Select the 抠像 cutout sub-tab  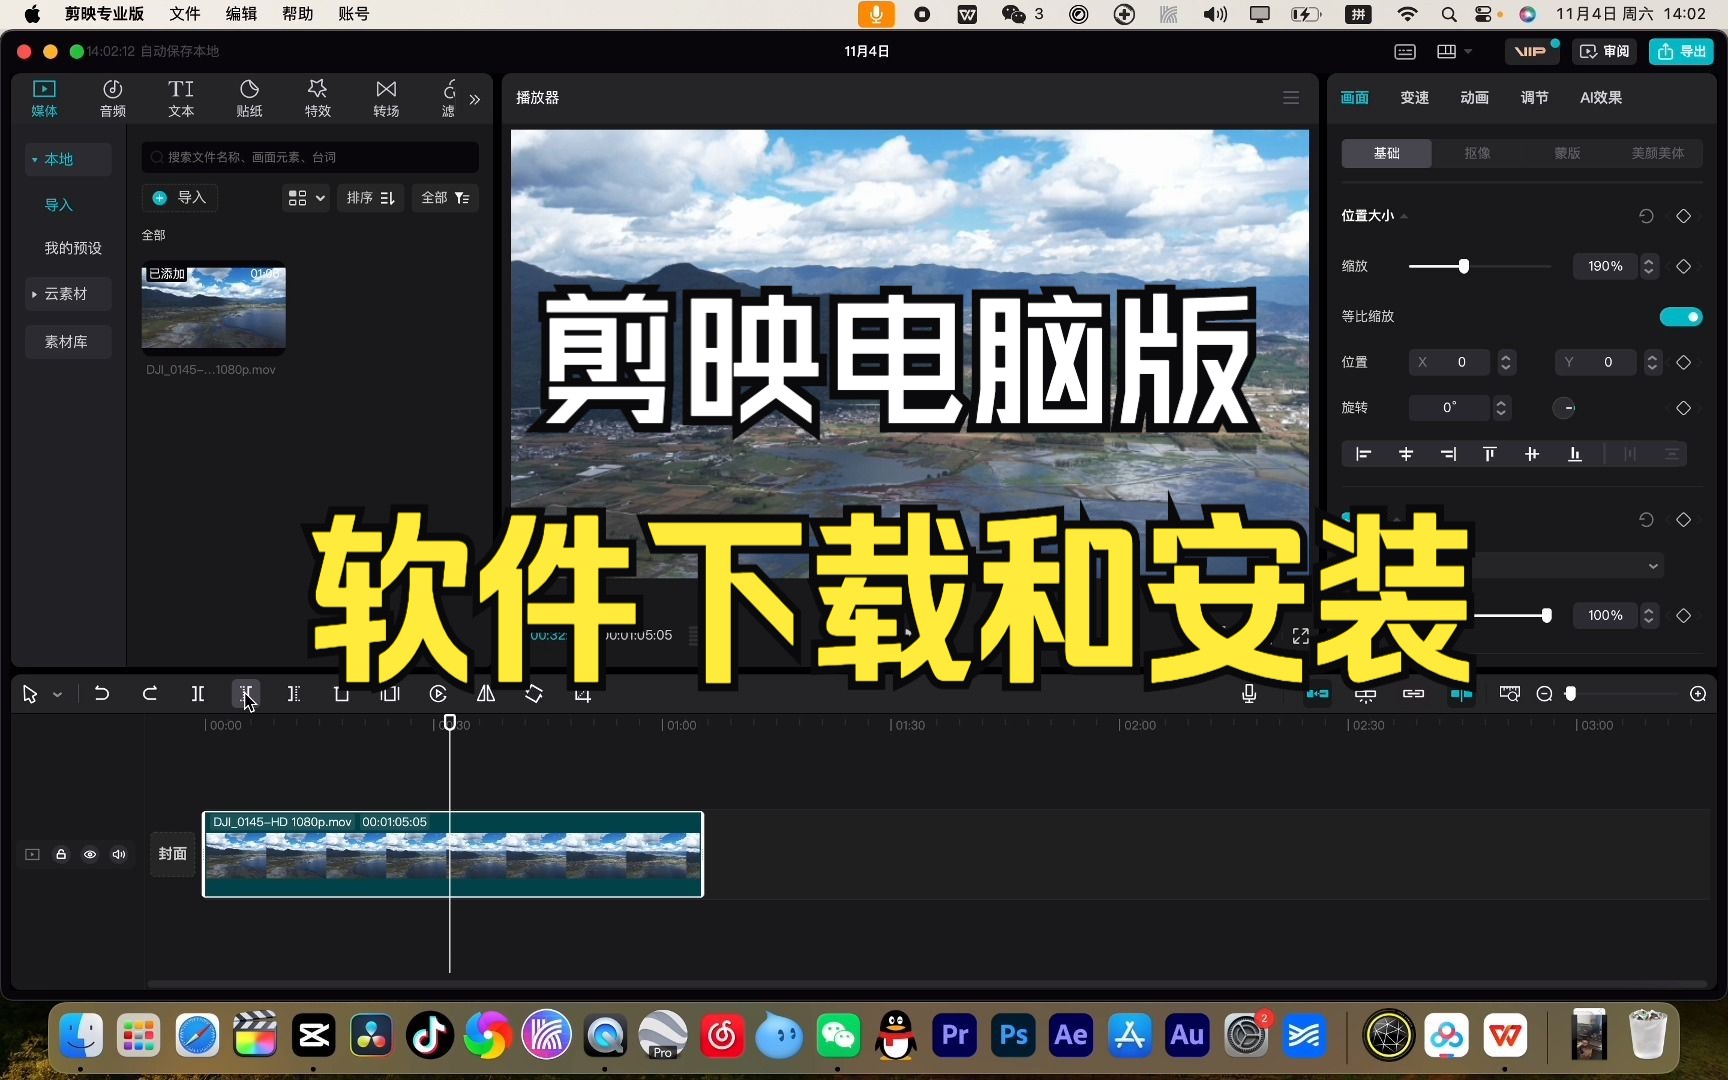pos(1477,153)
